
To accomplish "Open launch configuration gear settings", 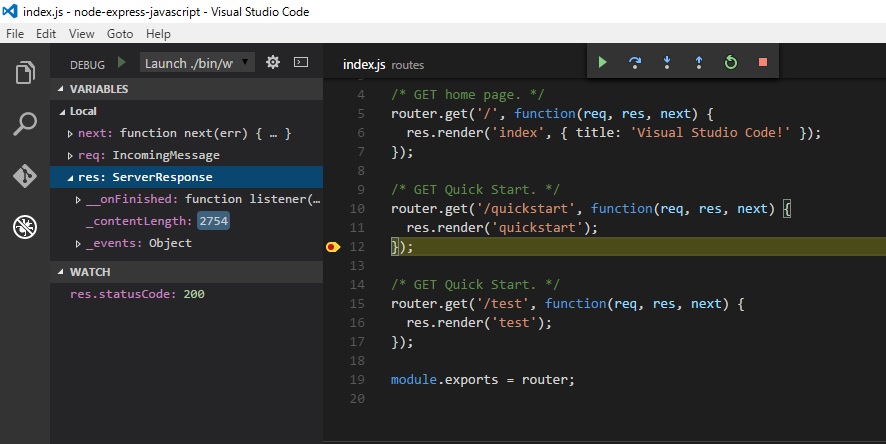I will coord(272,63).
